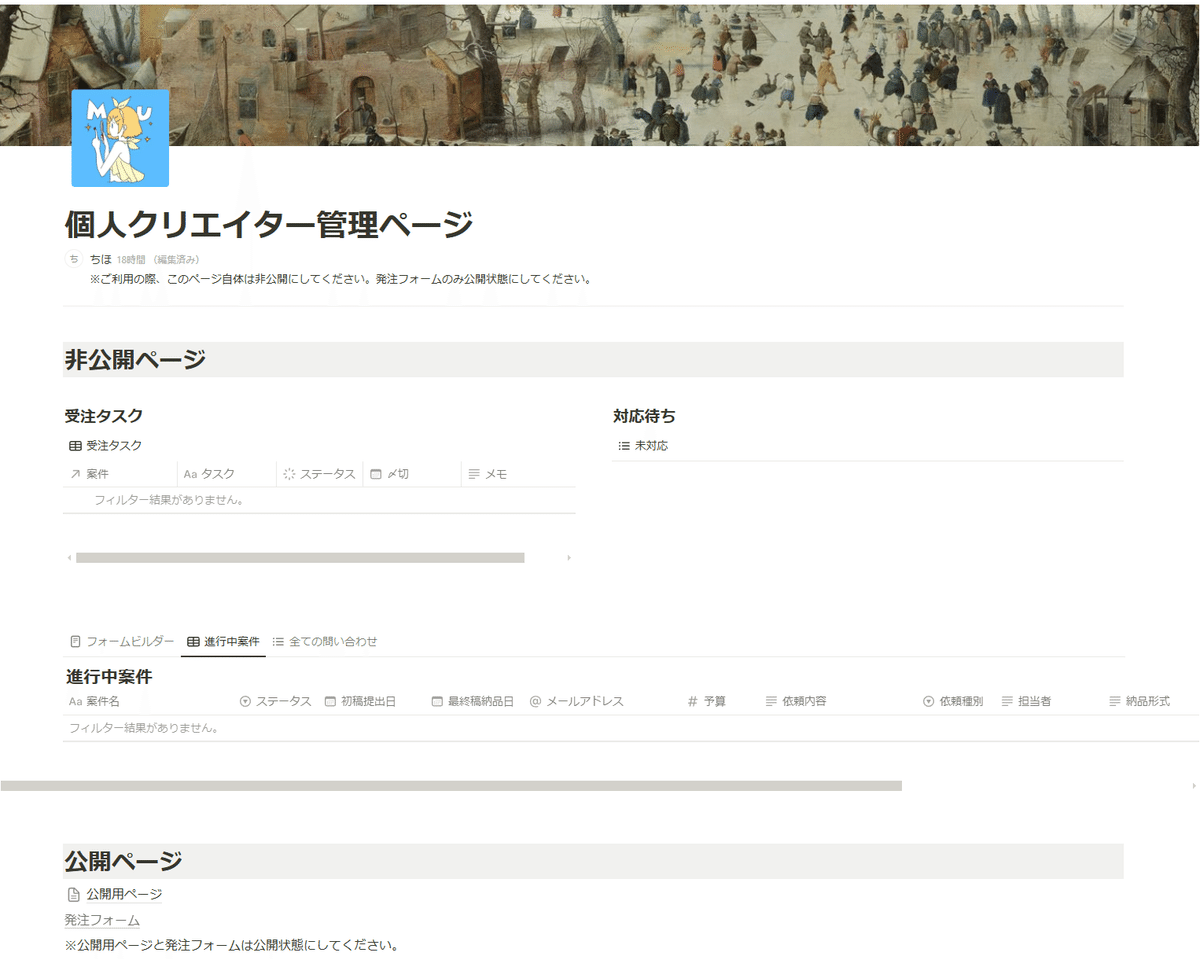
Task: Select the 未対応 view tab
Action: pos(642,446)
